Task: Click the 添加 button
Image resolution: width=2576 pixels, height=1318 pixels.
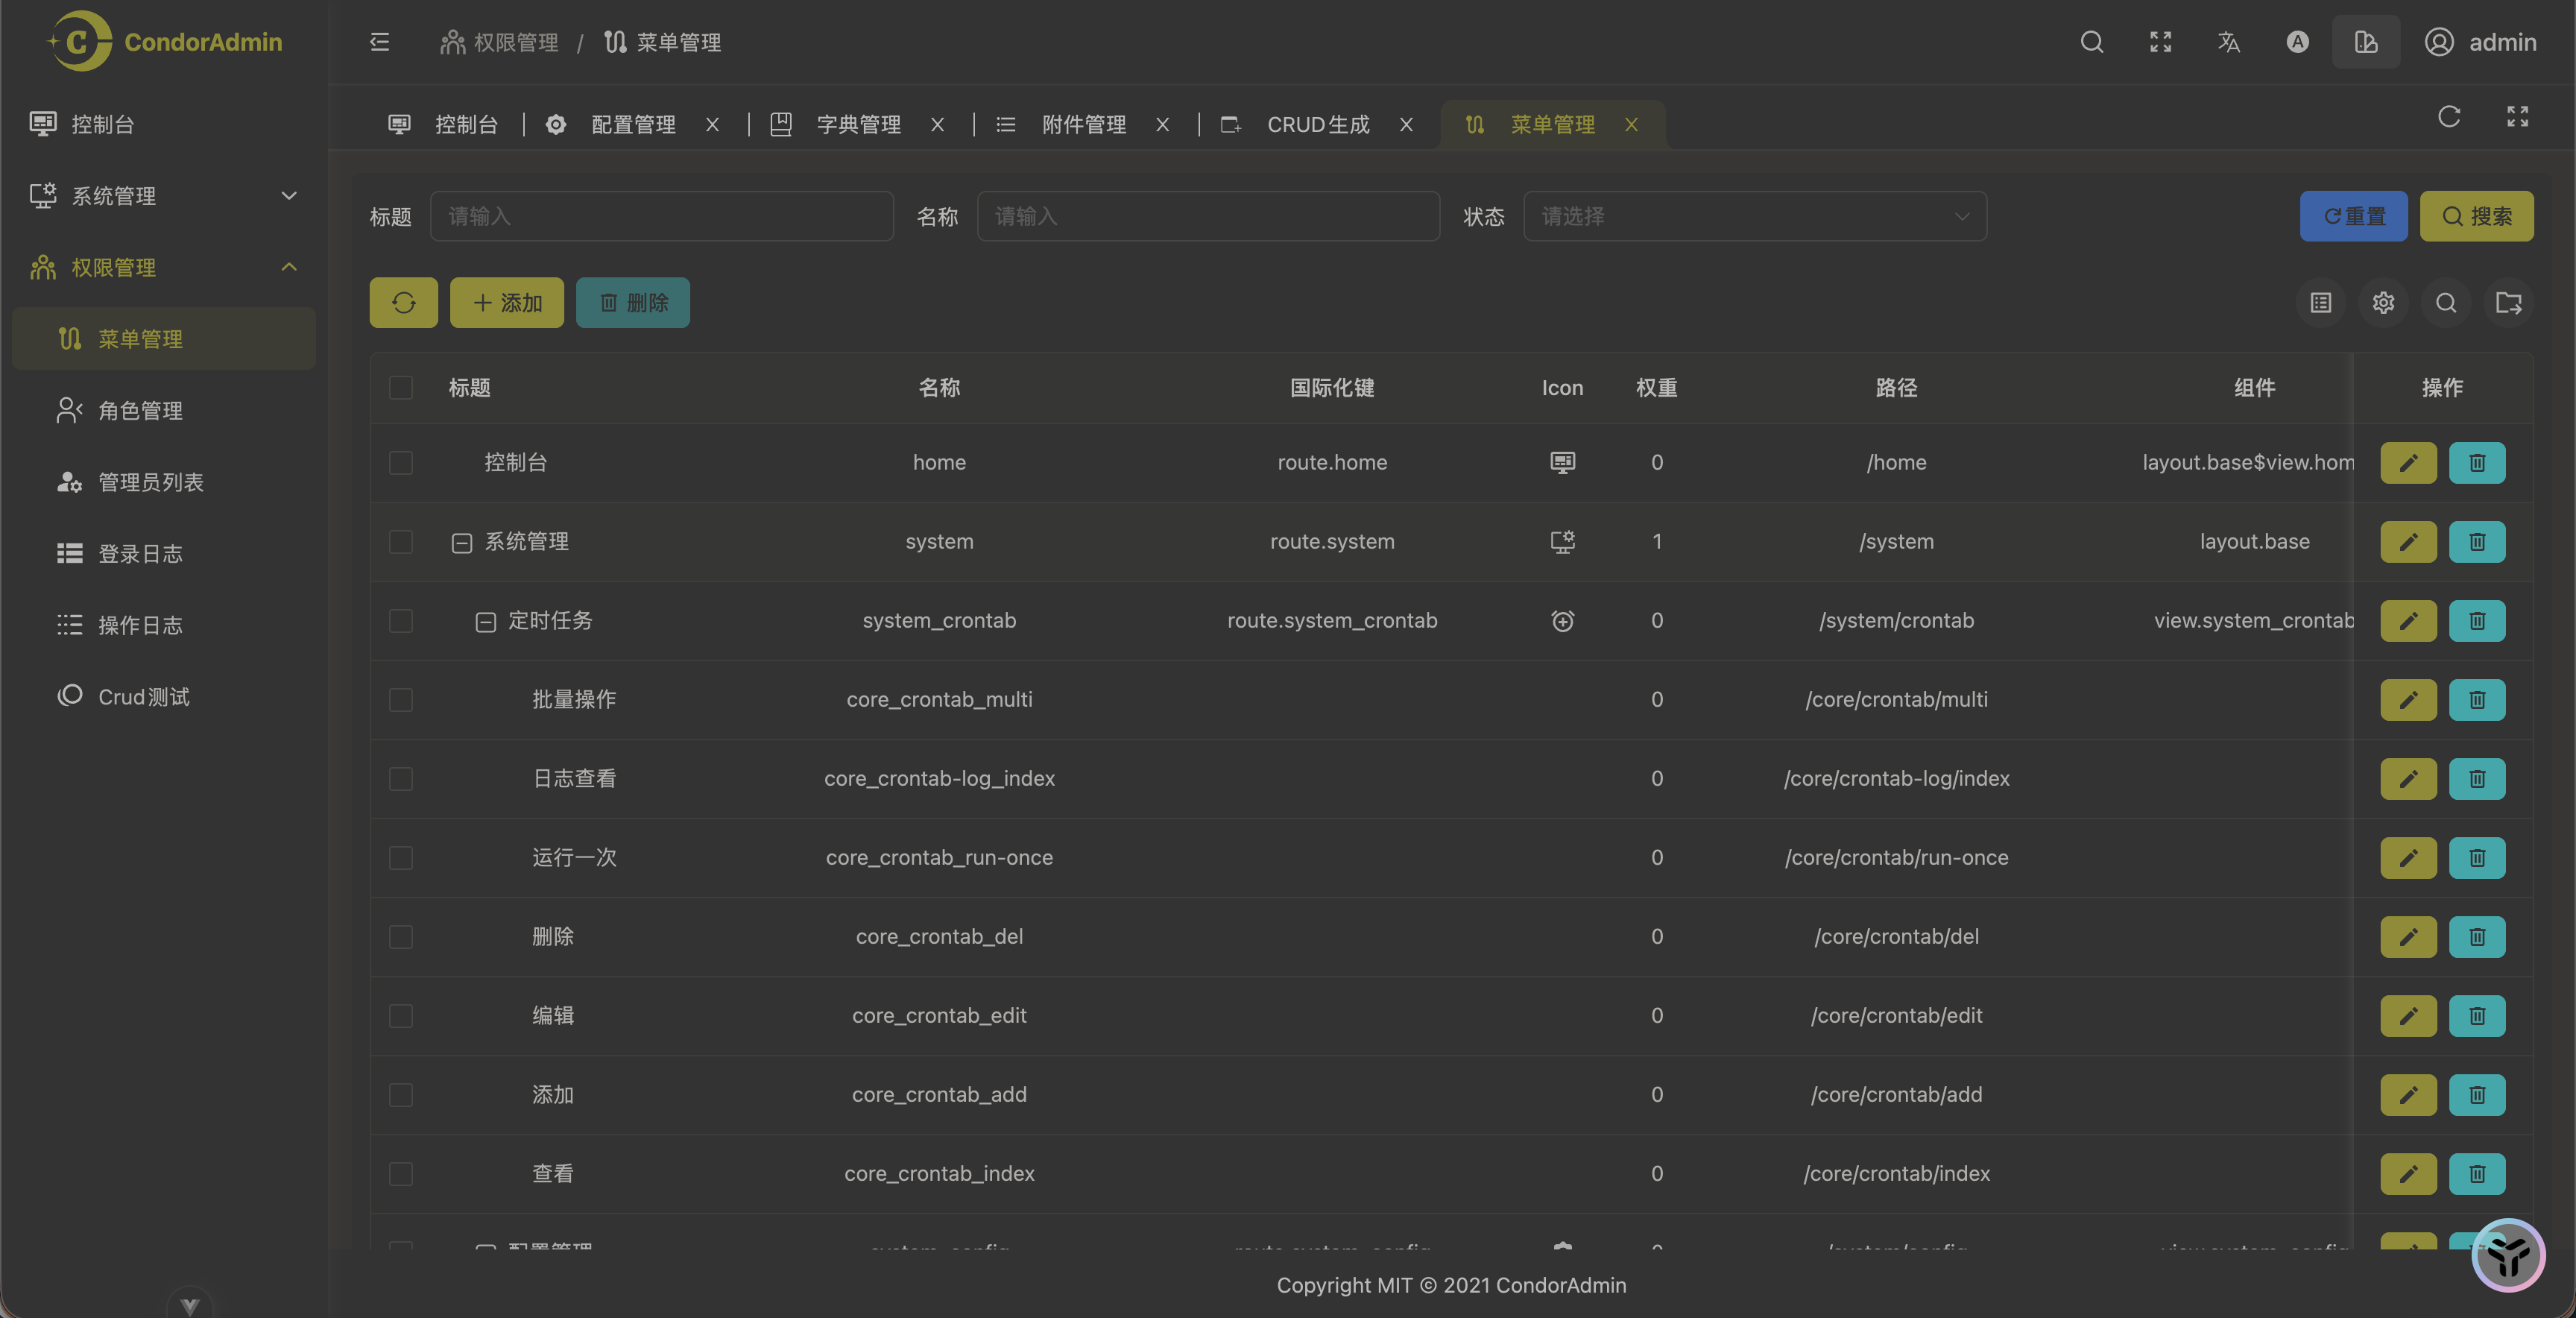Action: point(507,303)
